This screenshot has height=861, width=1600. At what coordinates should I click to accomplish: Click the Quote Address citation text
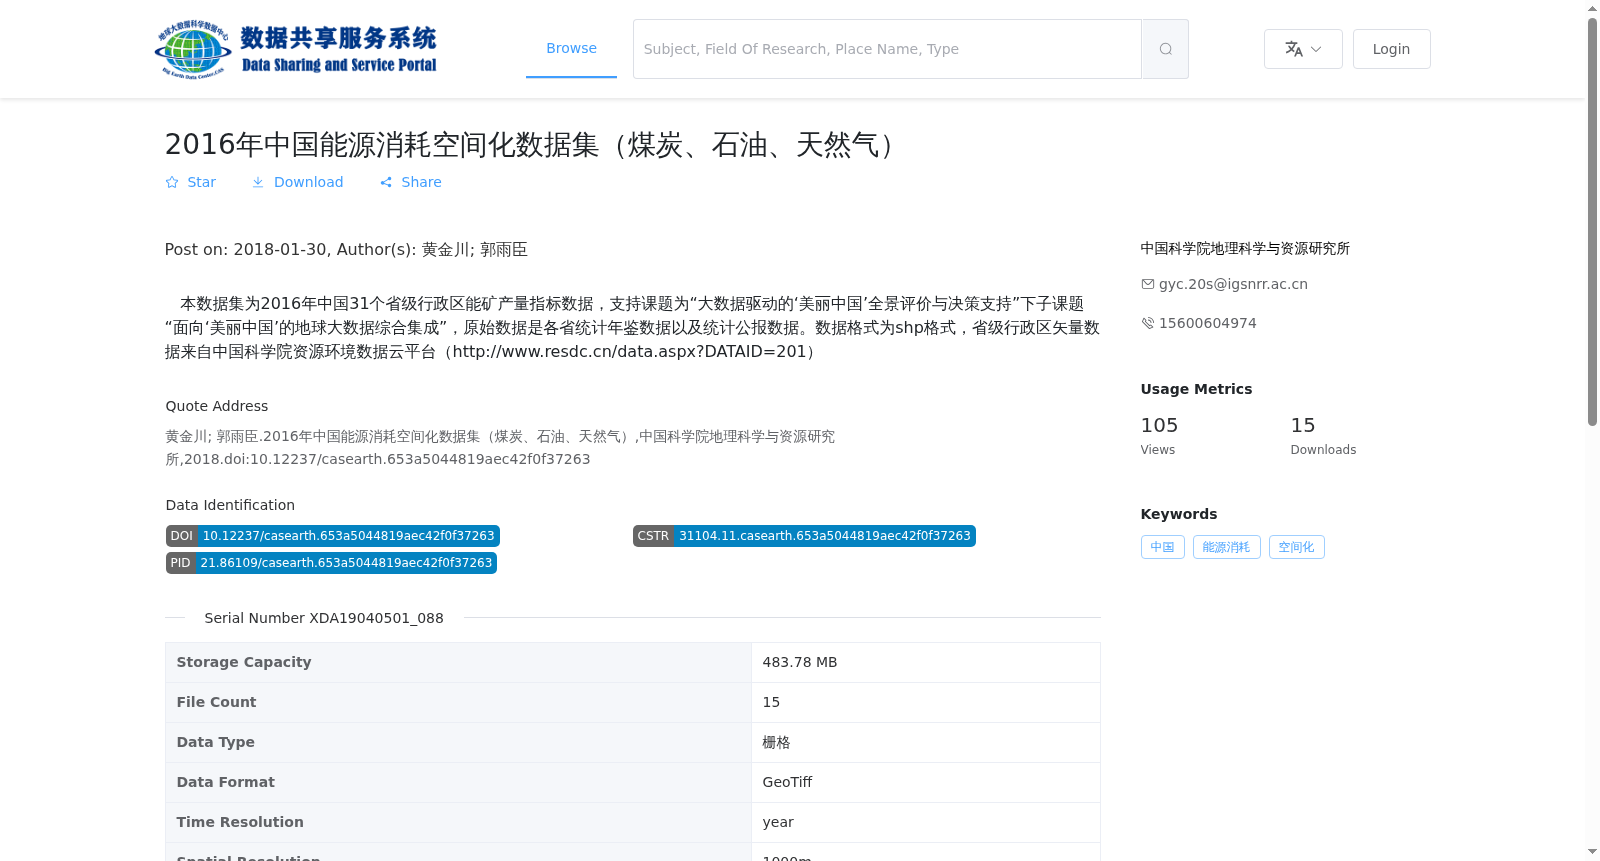[500, 448]
